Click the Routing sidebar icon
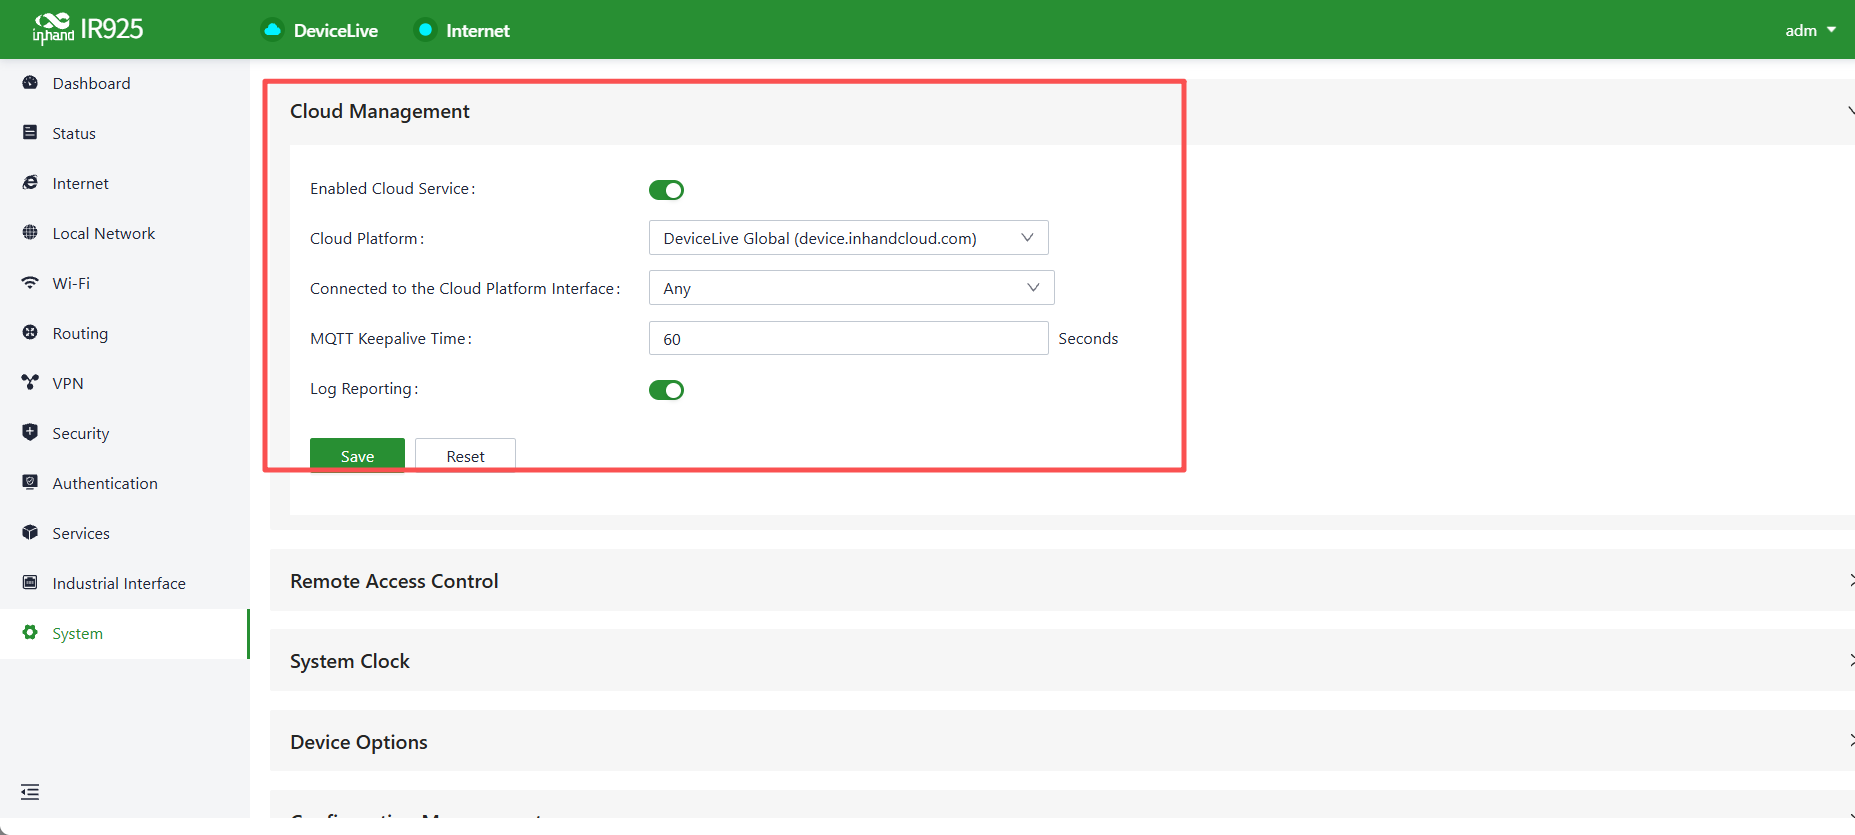The height and width of the screenshot is (835, 1855). (x=30, y=333)
